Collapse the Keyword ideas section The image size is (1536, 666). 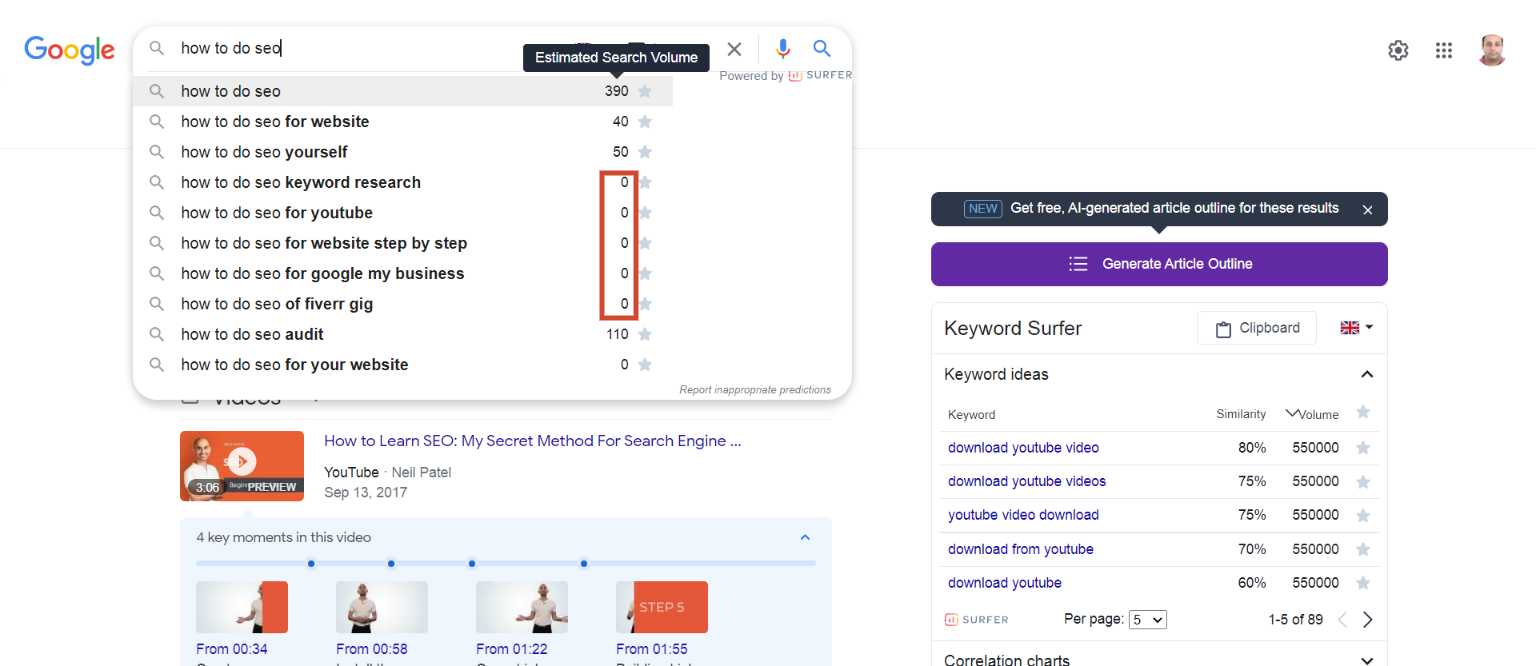click(x=1366, y=373)
